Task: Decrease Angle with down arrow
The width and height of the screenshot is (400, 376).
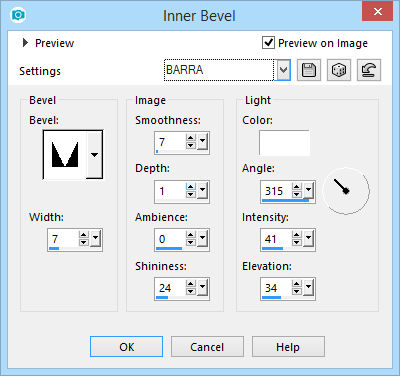Action: (297, 195)
